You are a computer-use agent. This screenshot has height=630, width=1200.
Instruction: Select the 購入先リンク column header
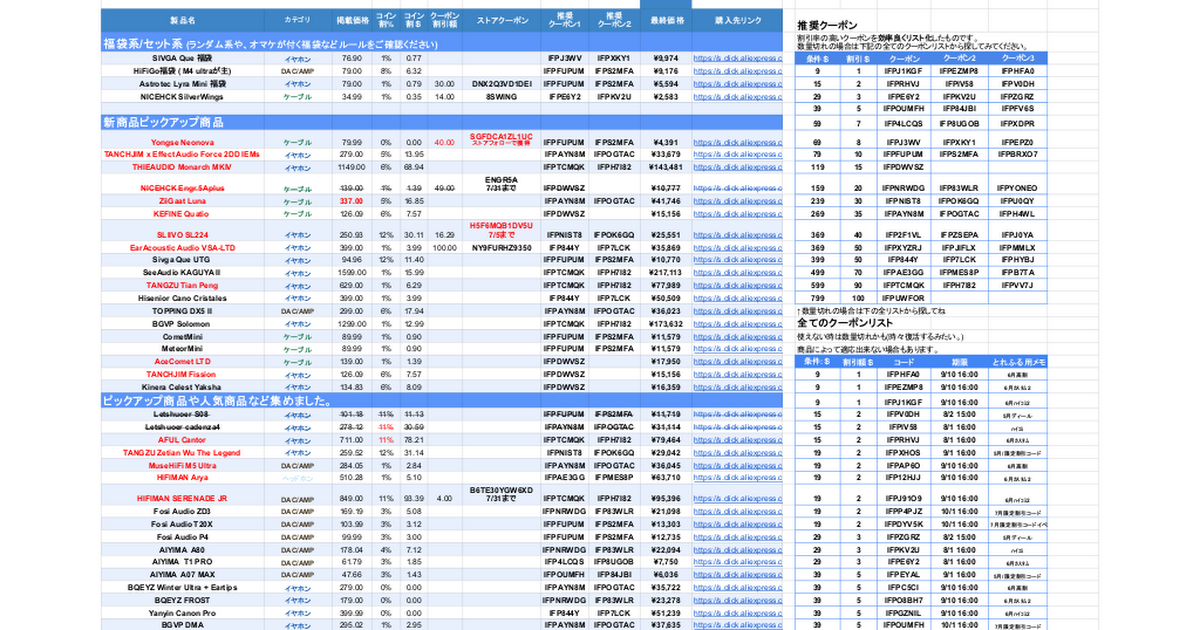pos(738,19)
